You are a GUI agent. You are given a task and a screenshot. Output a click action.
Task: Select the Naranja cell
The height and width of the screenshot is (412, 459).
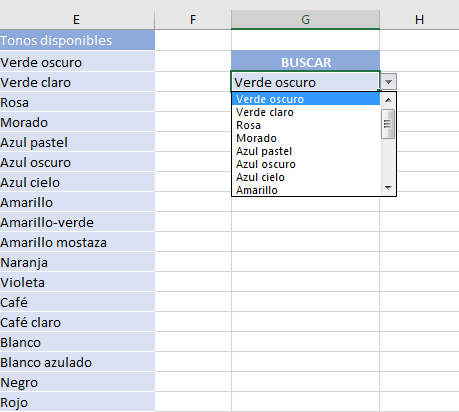coord(77,261)
